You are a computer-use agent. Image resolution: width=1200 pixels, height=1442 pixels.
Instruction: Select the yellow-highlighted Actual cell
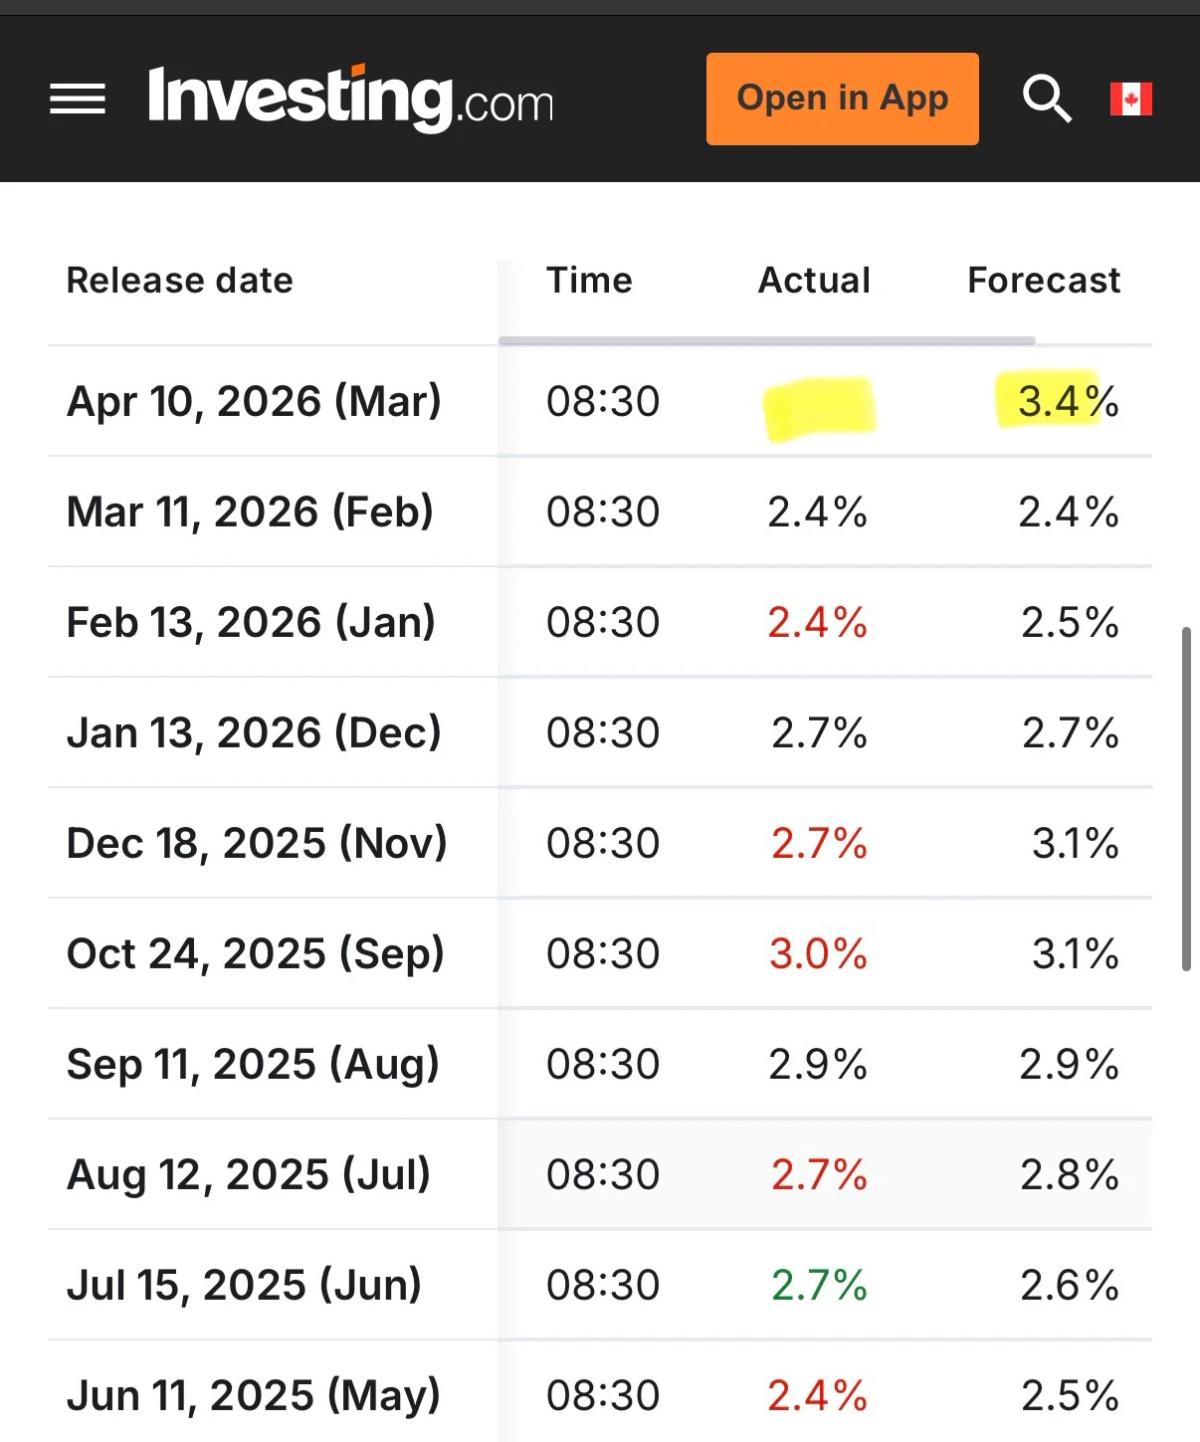818,404
